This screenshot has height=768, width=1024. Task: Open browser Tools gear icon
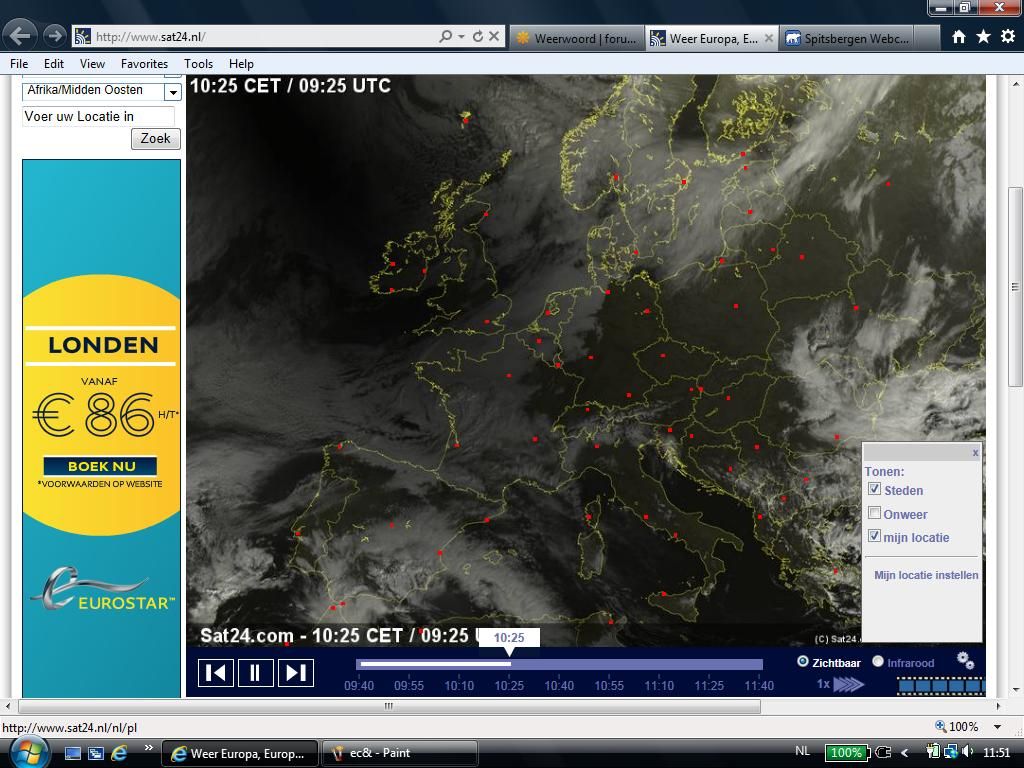point(1008,37)
